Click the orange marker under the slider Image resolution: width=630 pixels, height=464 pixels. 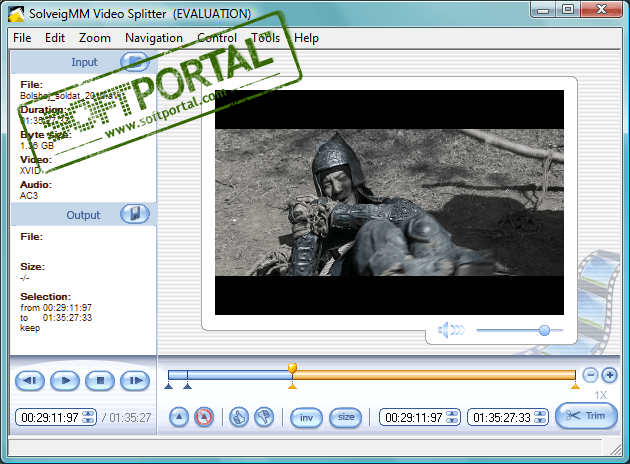(292, 386)
